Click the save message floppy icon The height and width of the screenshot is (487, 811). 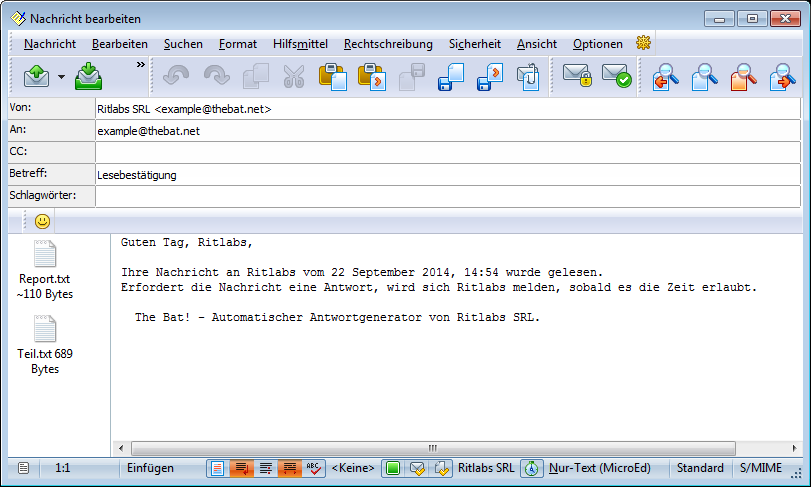click(x=451, y=77)
